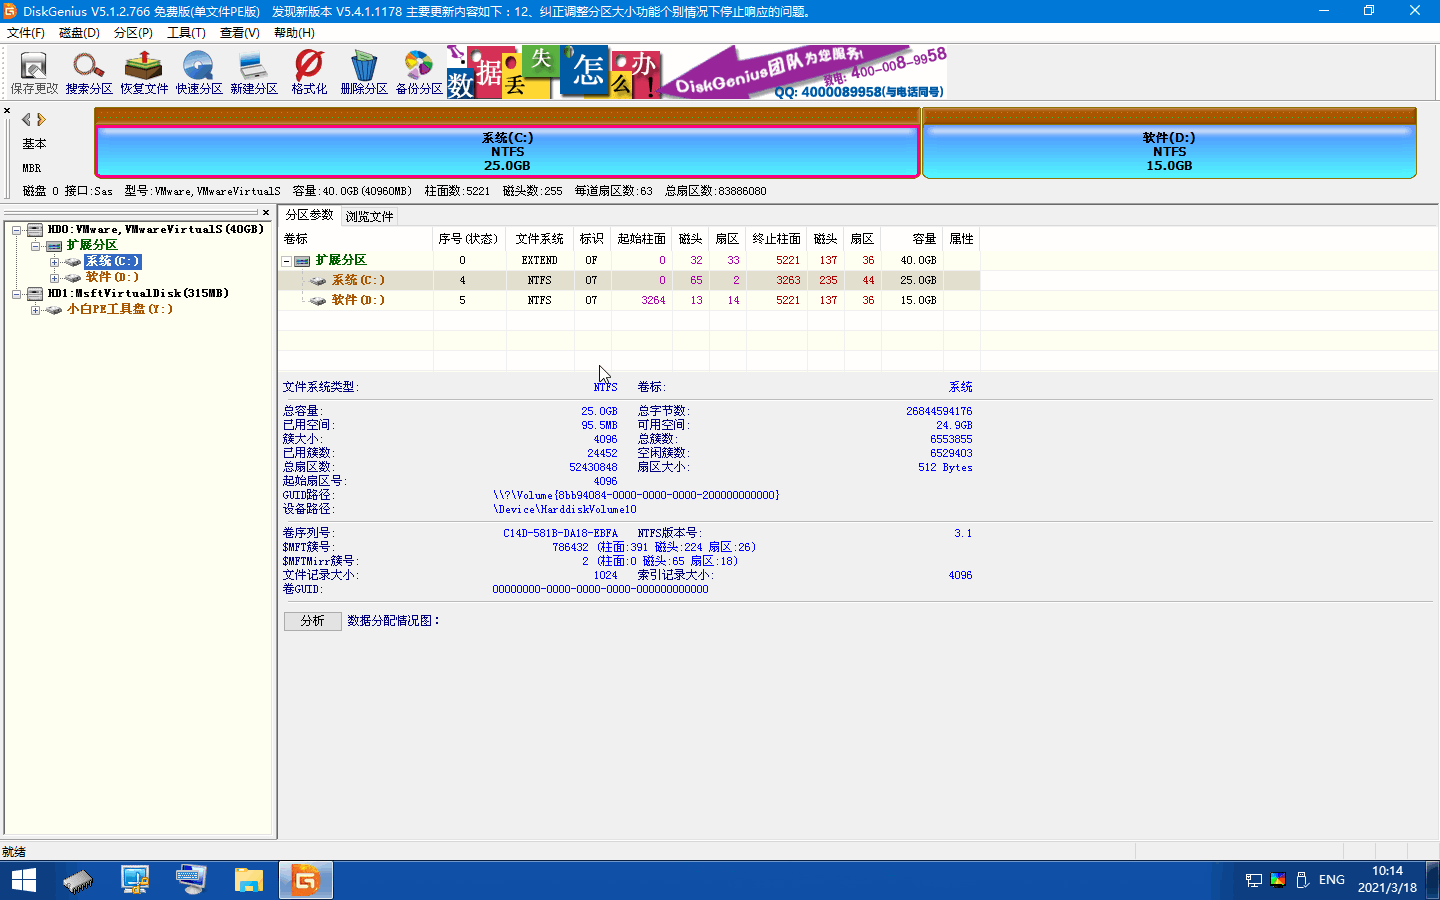1440x900 pixels.
Task: Click the 保存更改 (Save Changes) toolbar icon
Action: (34, 73)
